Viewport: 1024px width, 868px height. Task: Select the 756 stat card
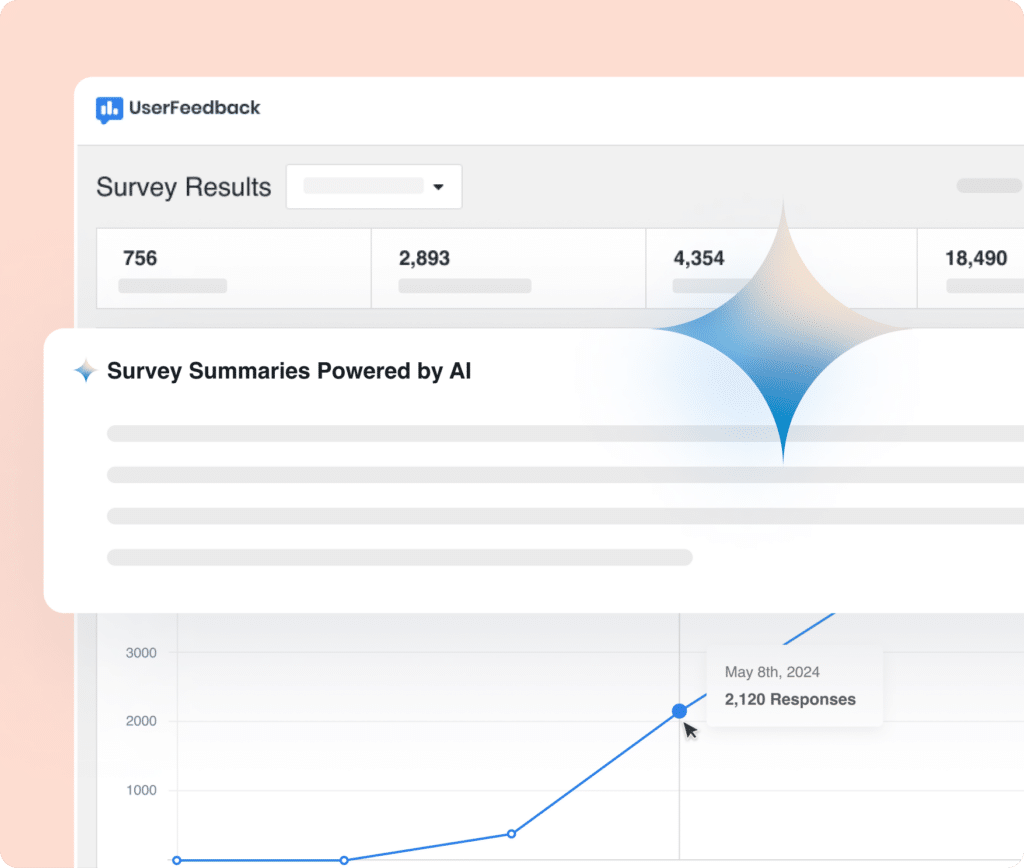(234, 268)
